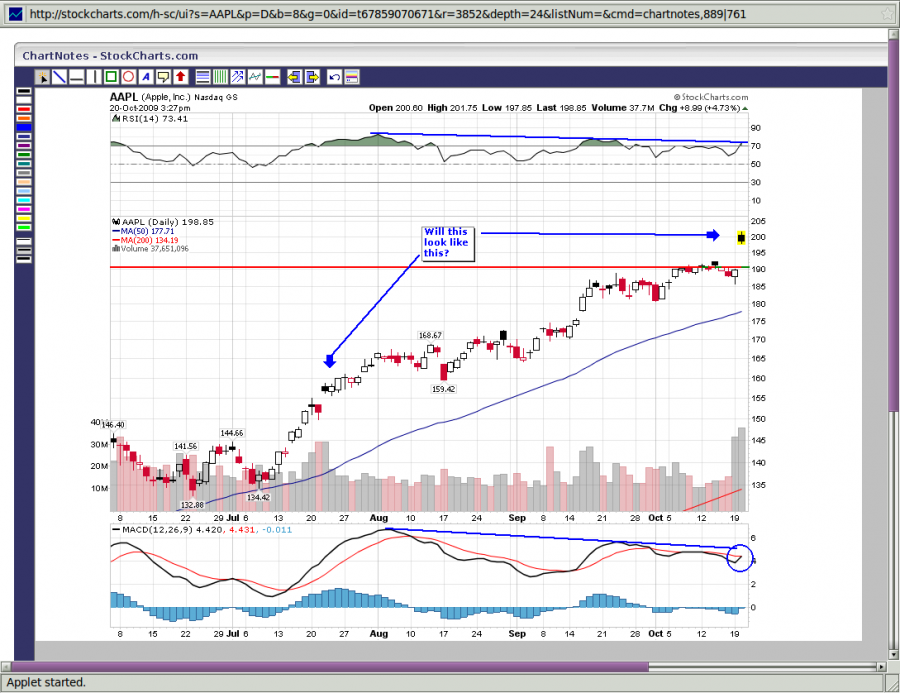The image size is (900, 693).
Task: Open the color palette properties icon
Action: click(351, 76)
